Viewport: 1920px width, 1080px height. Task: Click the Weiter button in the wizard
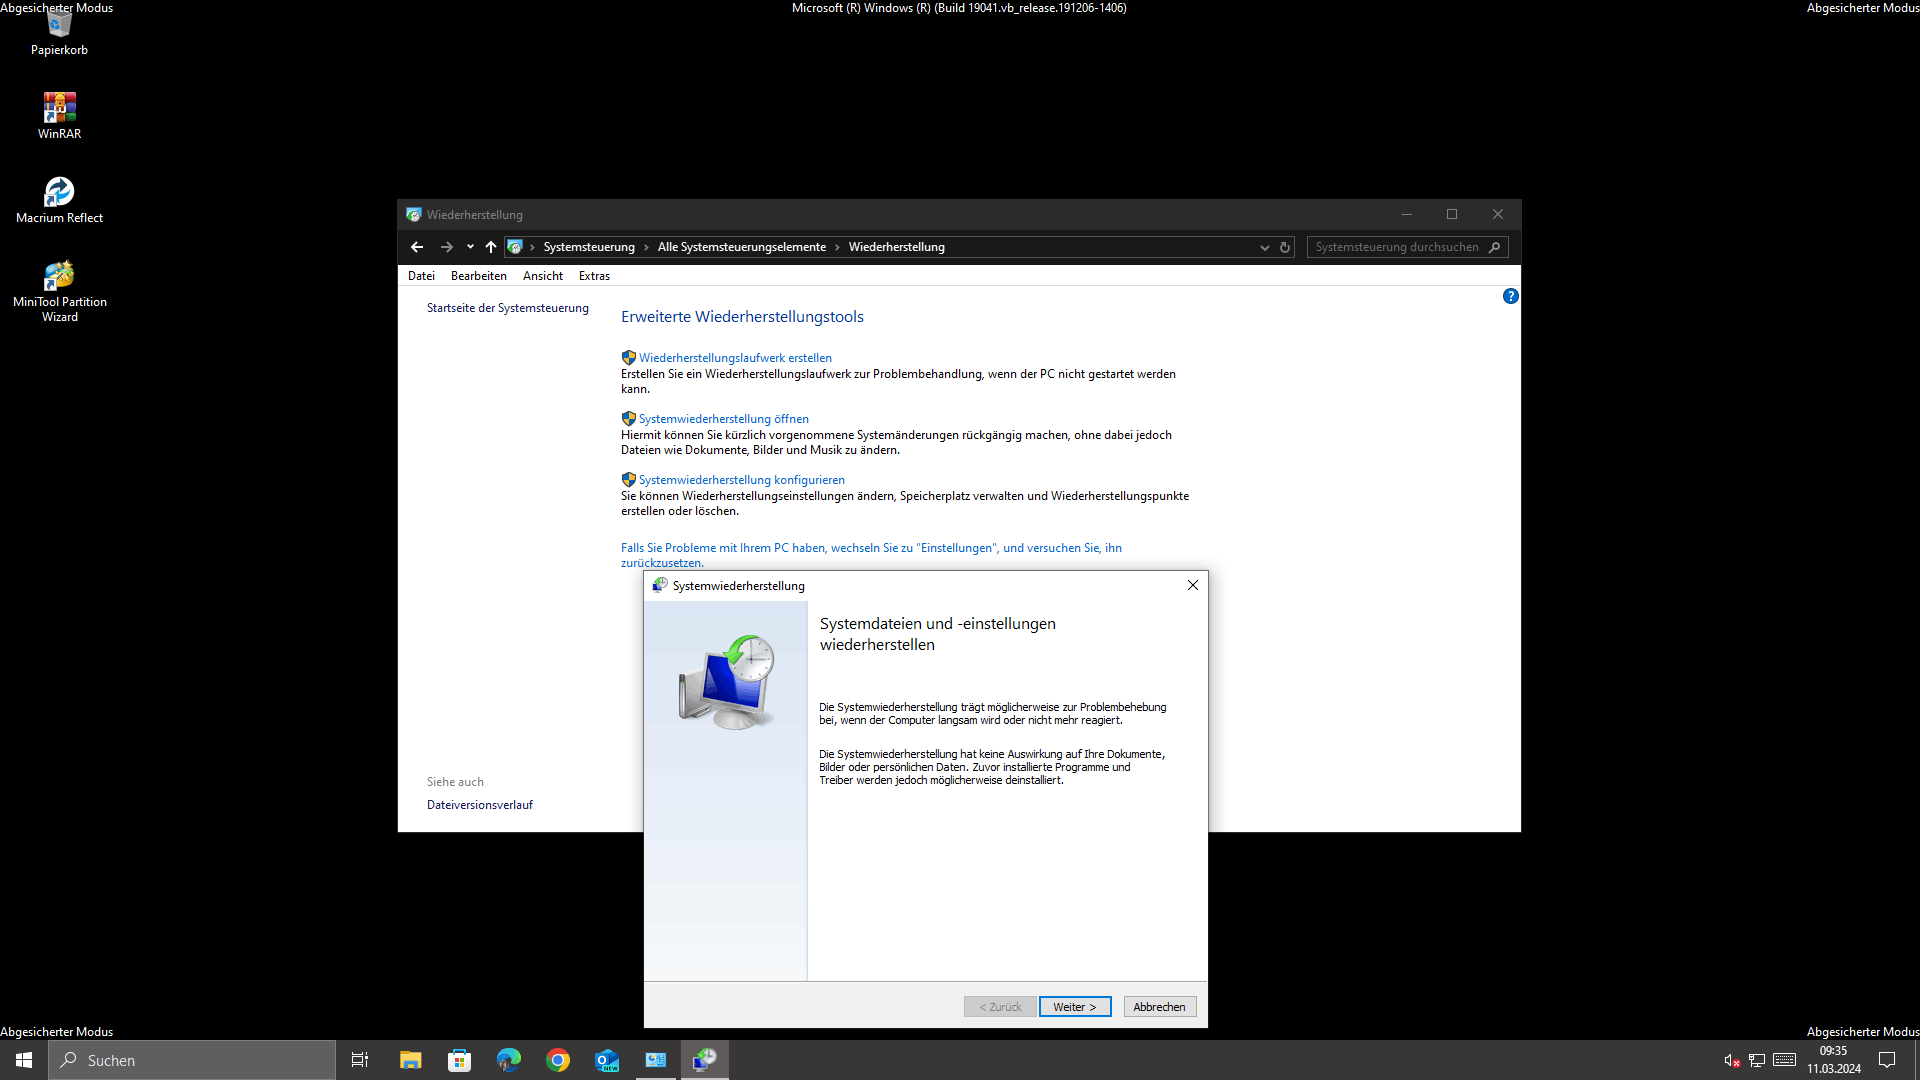(1074, 1007)
